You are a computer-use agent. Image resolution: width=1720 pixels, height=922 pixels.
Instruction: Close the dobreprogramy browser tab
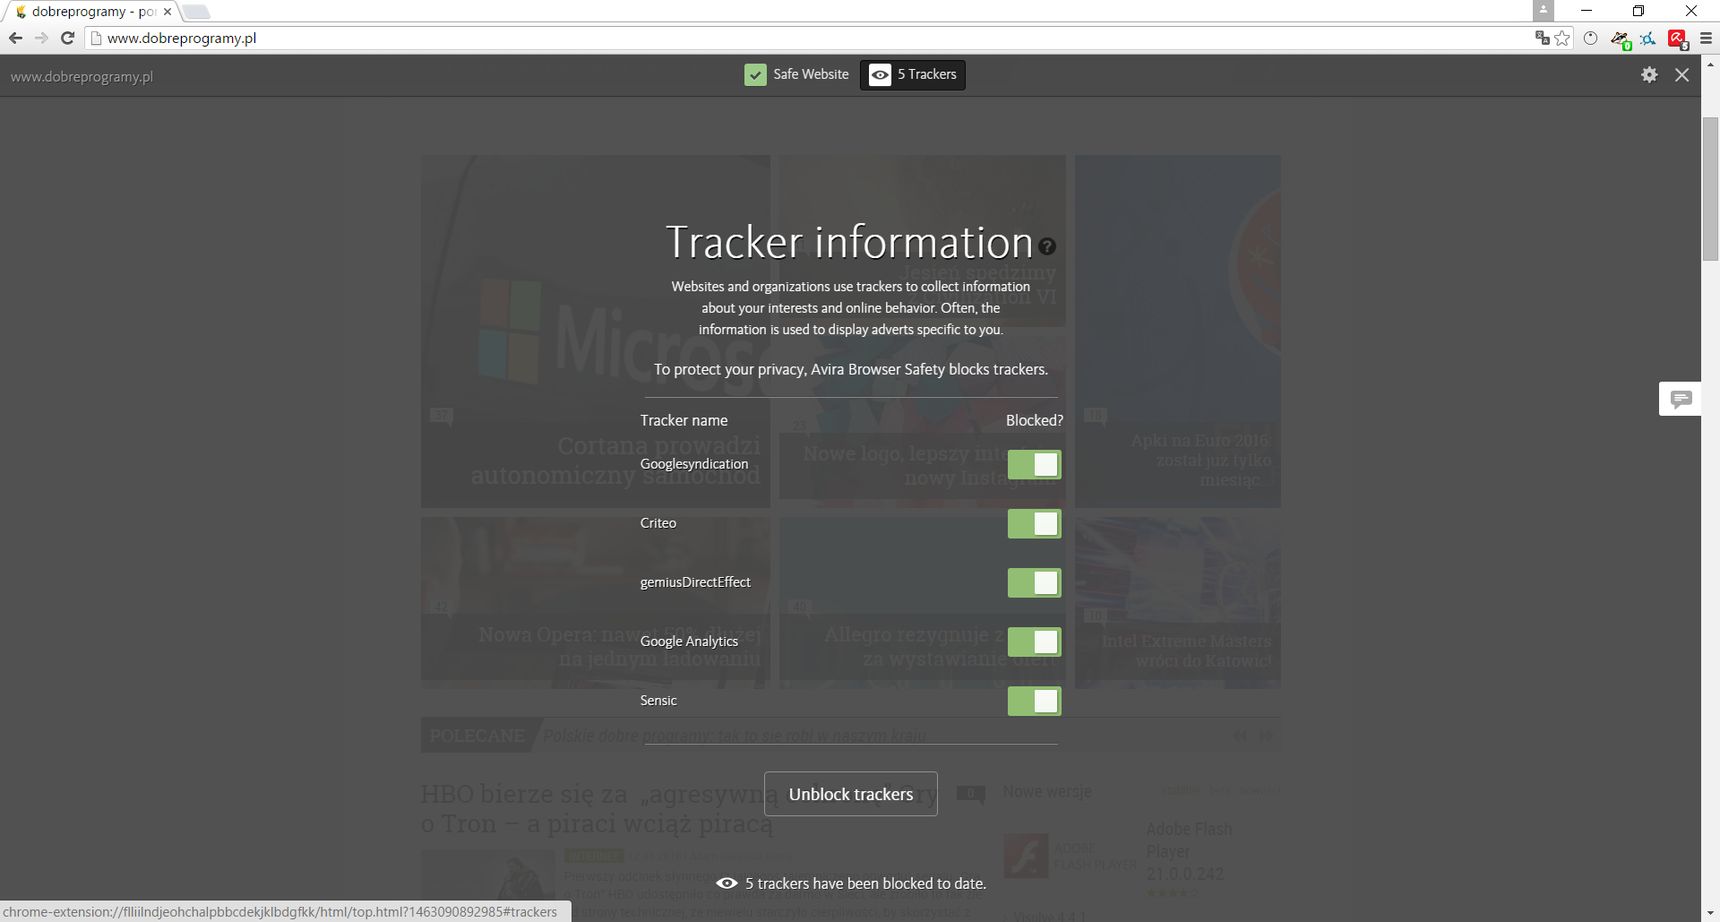[x=167, y=12]
